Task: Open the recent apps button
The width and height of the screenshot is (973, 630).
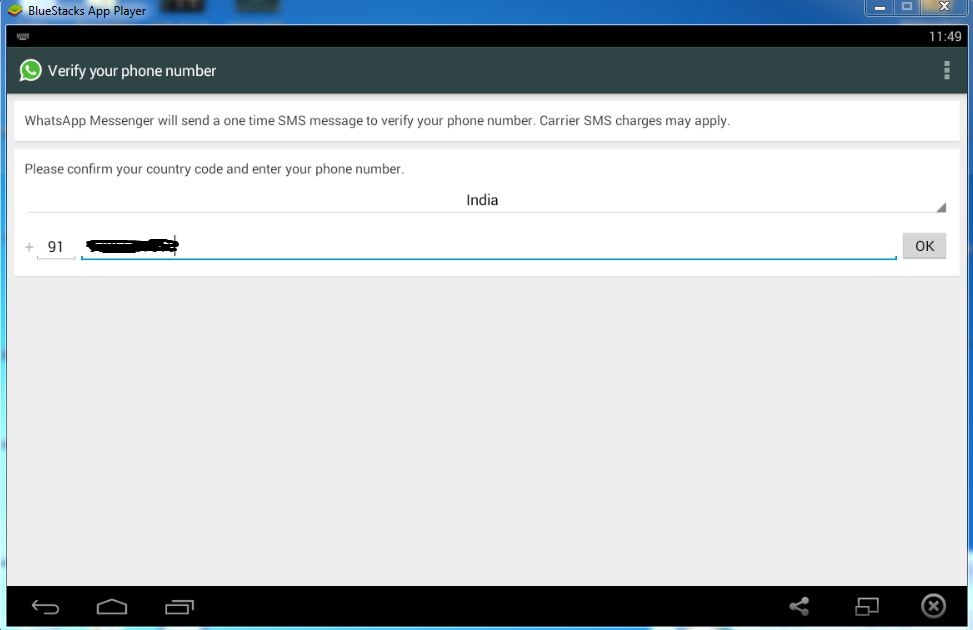Action: pos(179,606)
